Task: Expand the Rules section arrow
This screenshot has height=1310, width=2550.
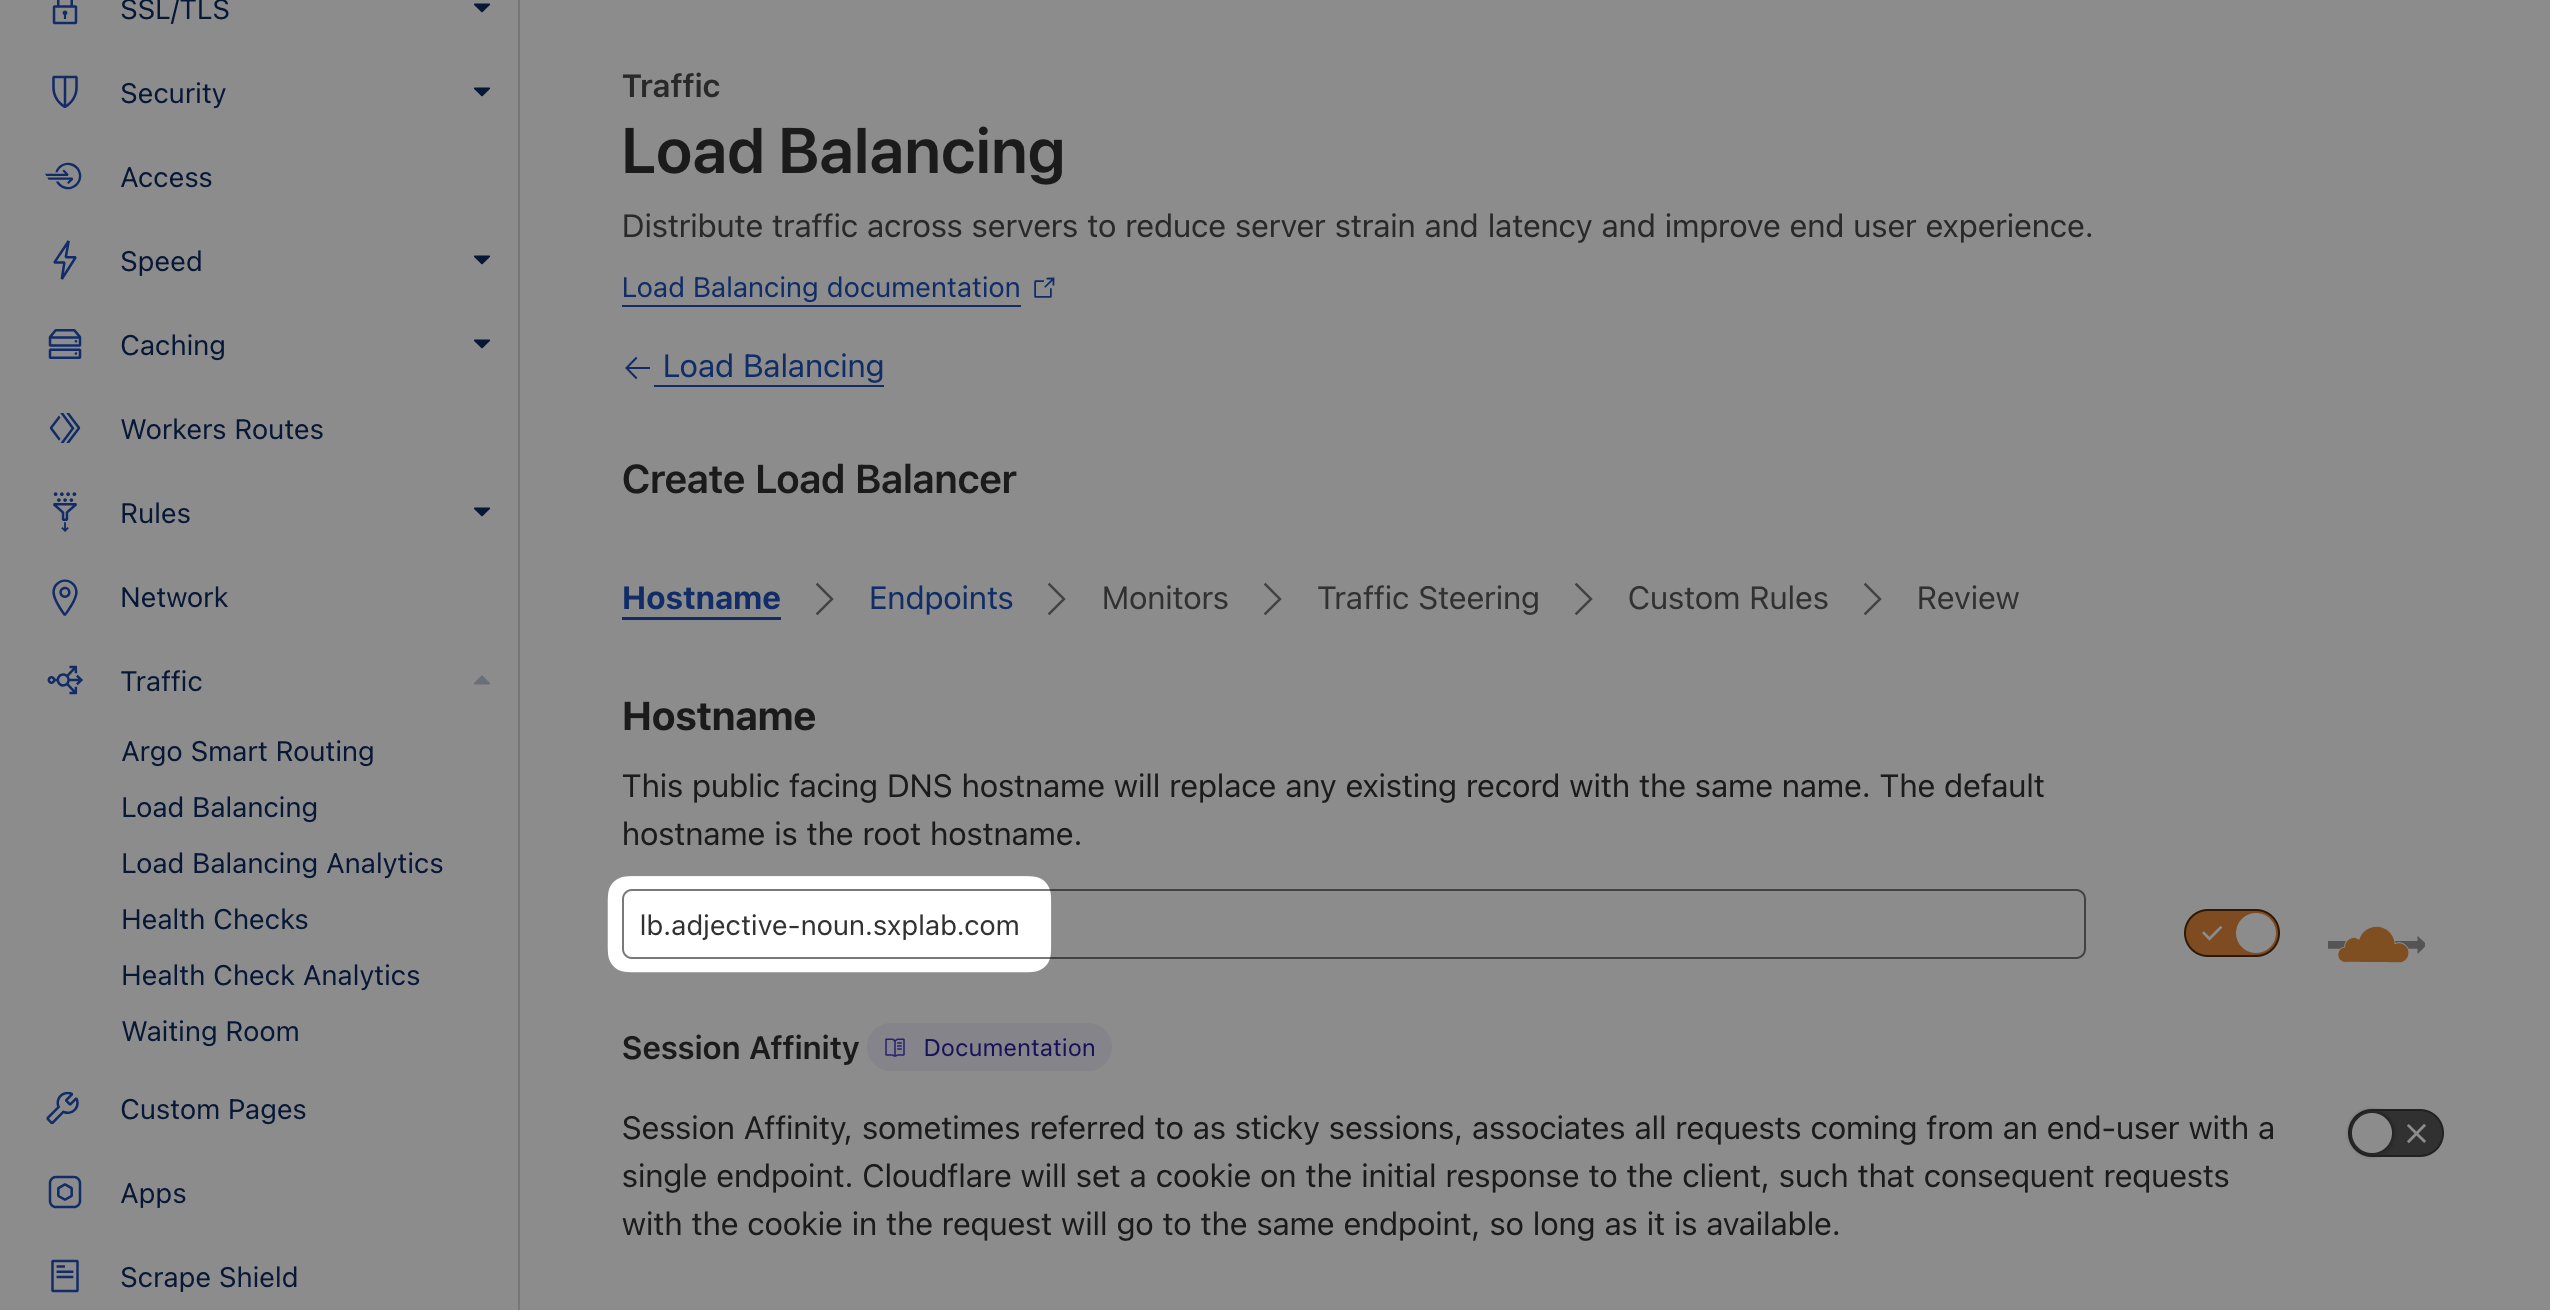Action: click(x=482, y=512)
